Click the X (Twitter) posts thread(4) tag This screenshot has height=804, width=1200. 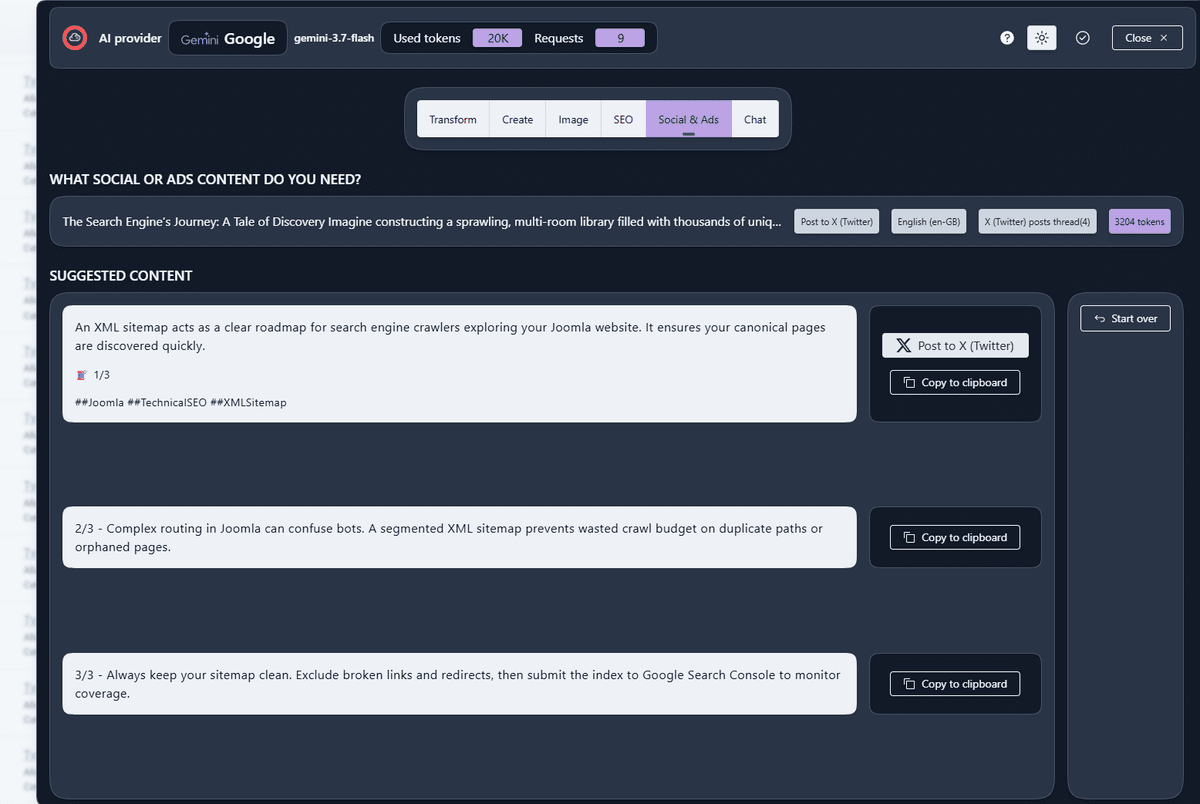click(1038, 222)
